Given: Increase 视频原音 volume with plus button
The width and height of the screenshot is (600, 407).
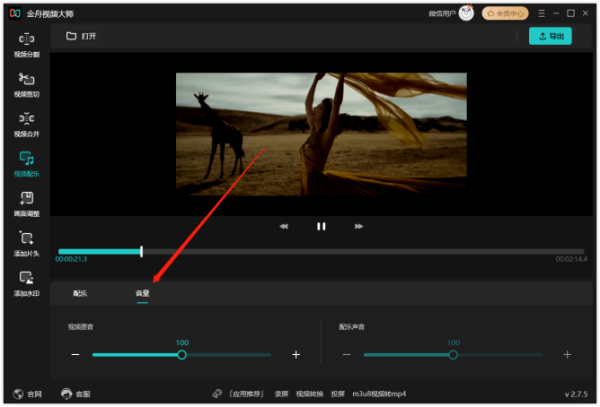Looking at the screenshot, I should [296, 355].
